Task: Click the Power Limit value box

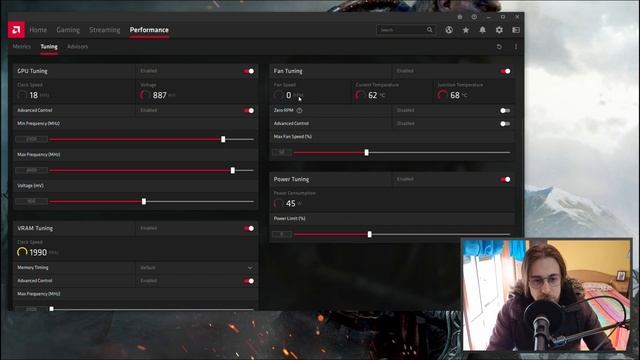Action: [282, 234]
